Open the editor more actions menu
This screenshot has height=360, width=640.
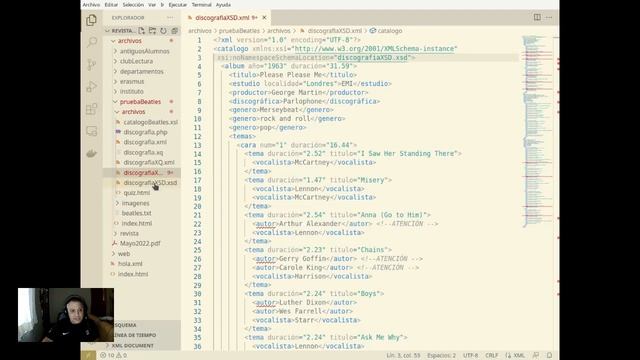tap(549, 18)
